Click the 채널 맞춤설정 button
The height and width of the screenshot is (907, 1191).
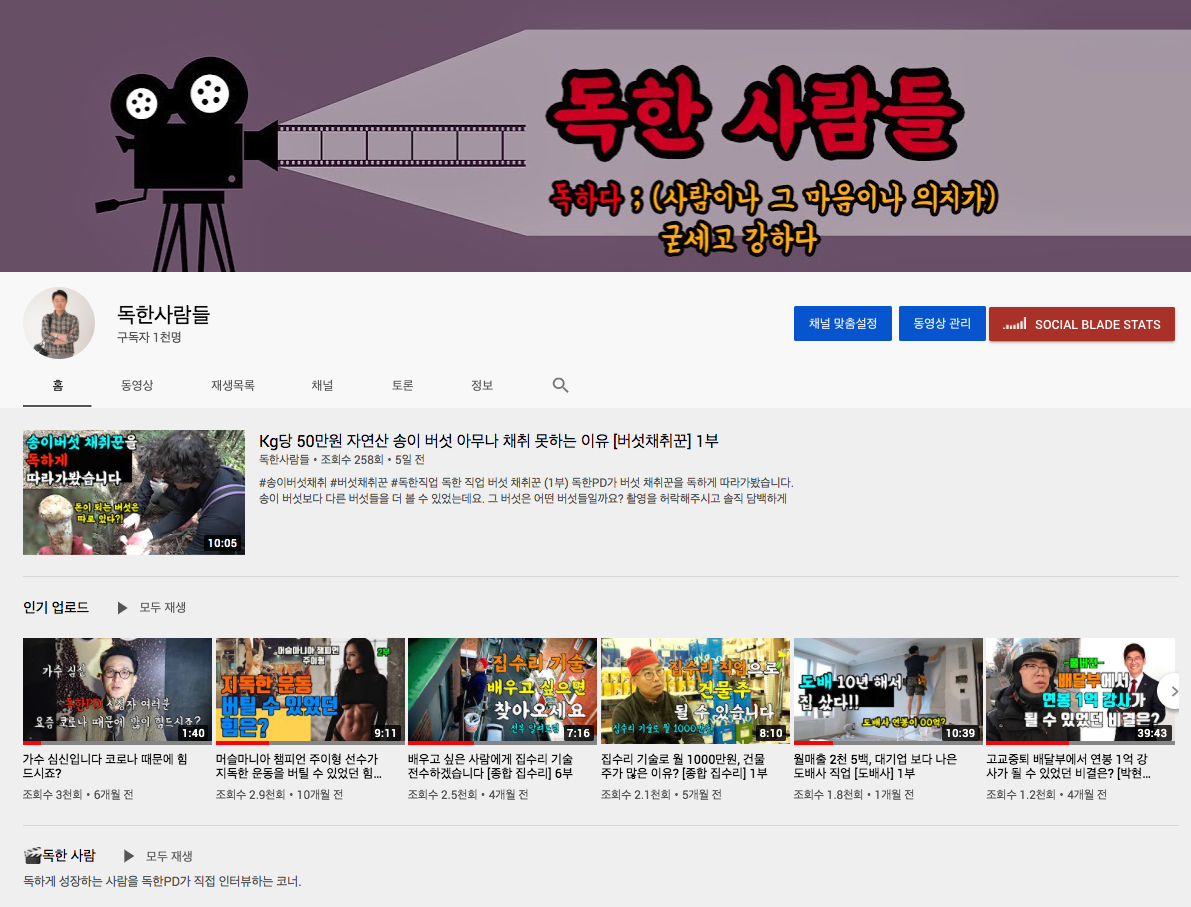tap(842, 323)
